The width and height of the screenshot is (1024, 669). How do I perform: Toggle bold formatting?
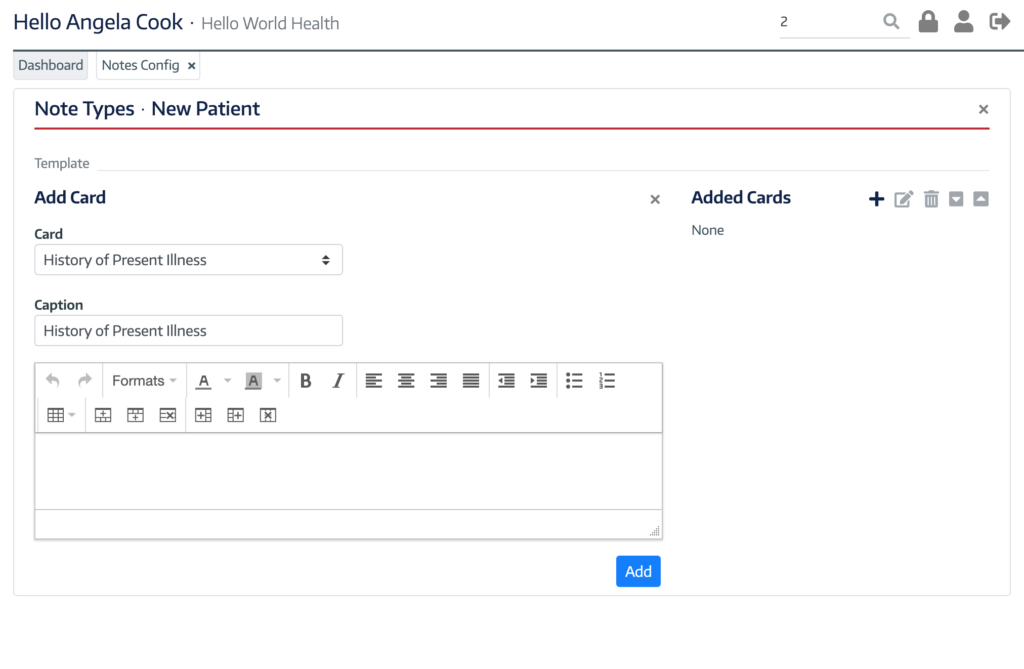[305, 381]
